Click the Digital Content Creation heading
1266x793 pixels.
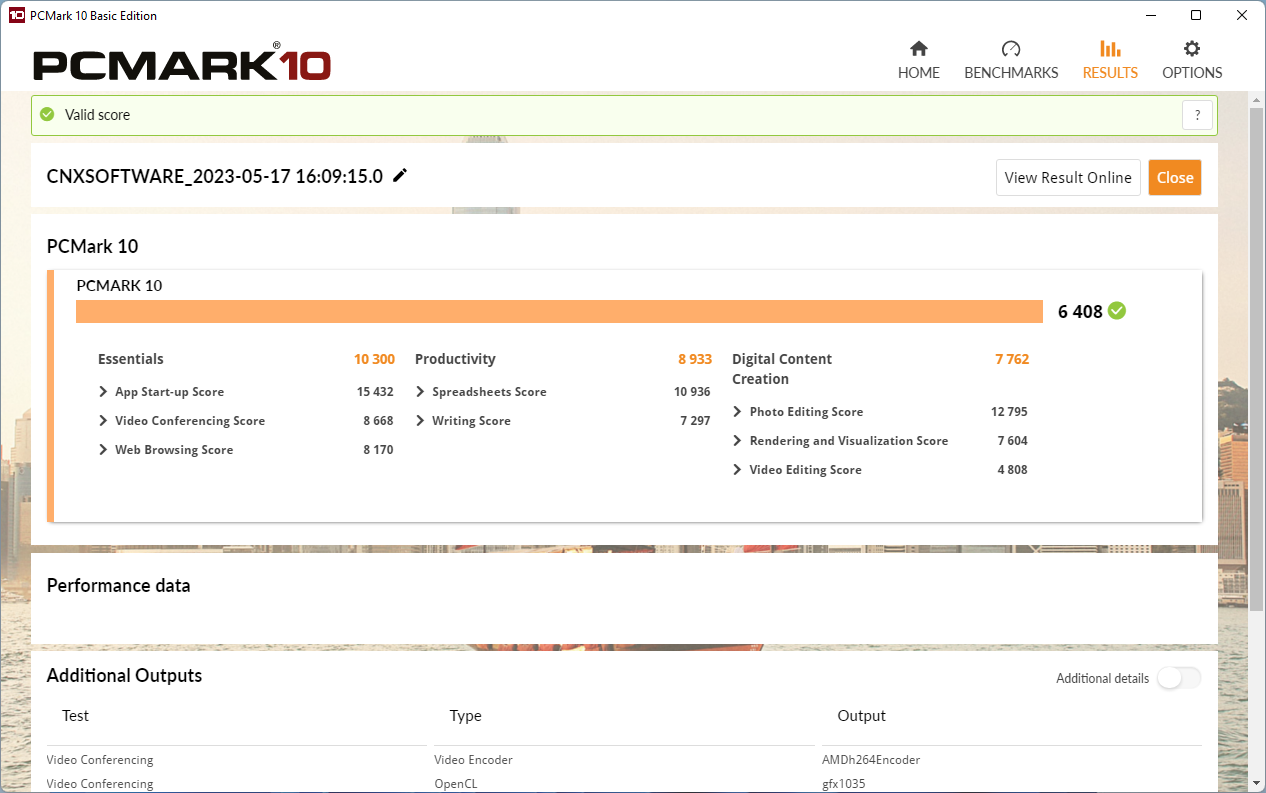(782, 369)
